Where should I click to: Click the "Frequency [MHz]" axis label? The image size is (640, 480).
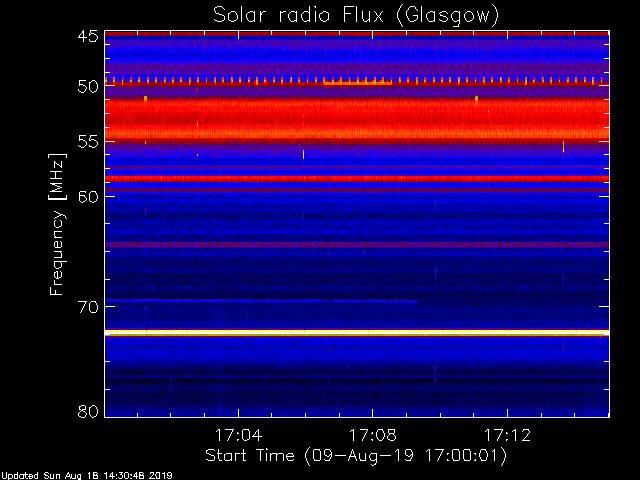57,224
